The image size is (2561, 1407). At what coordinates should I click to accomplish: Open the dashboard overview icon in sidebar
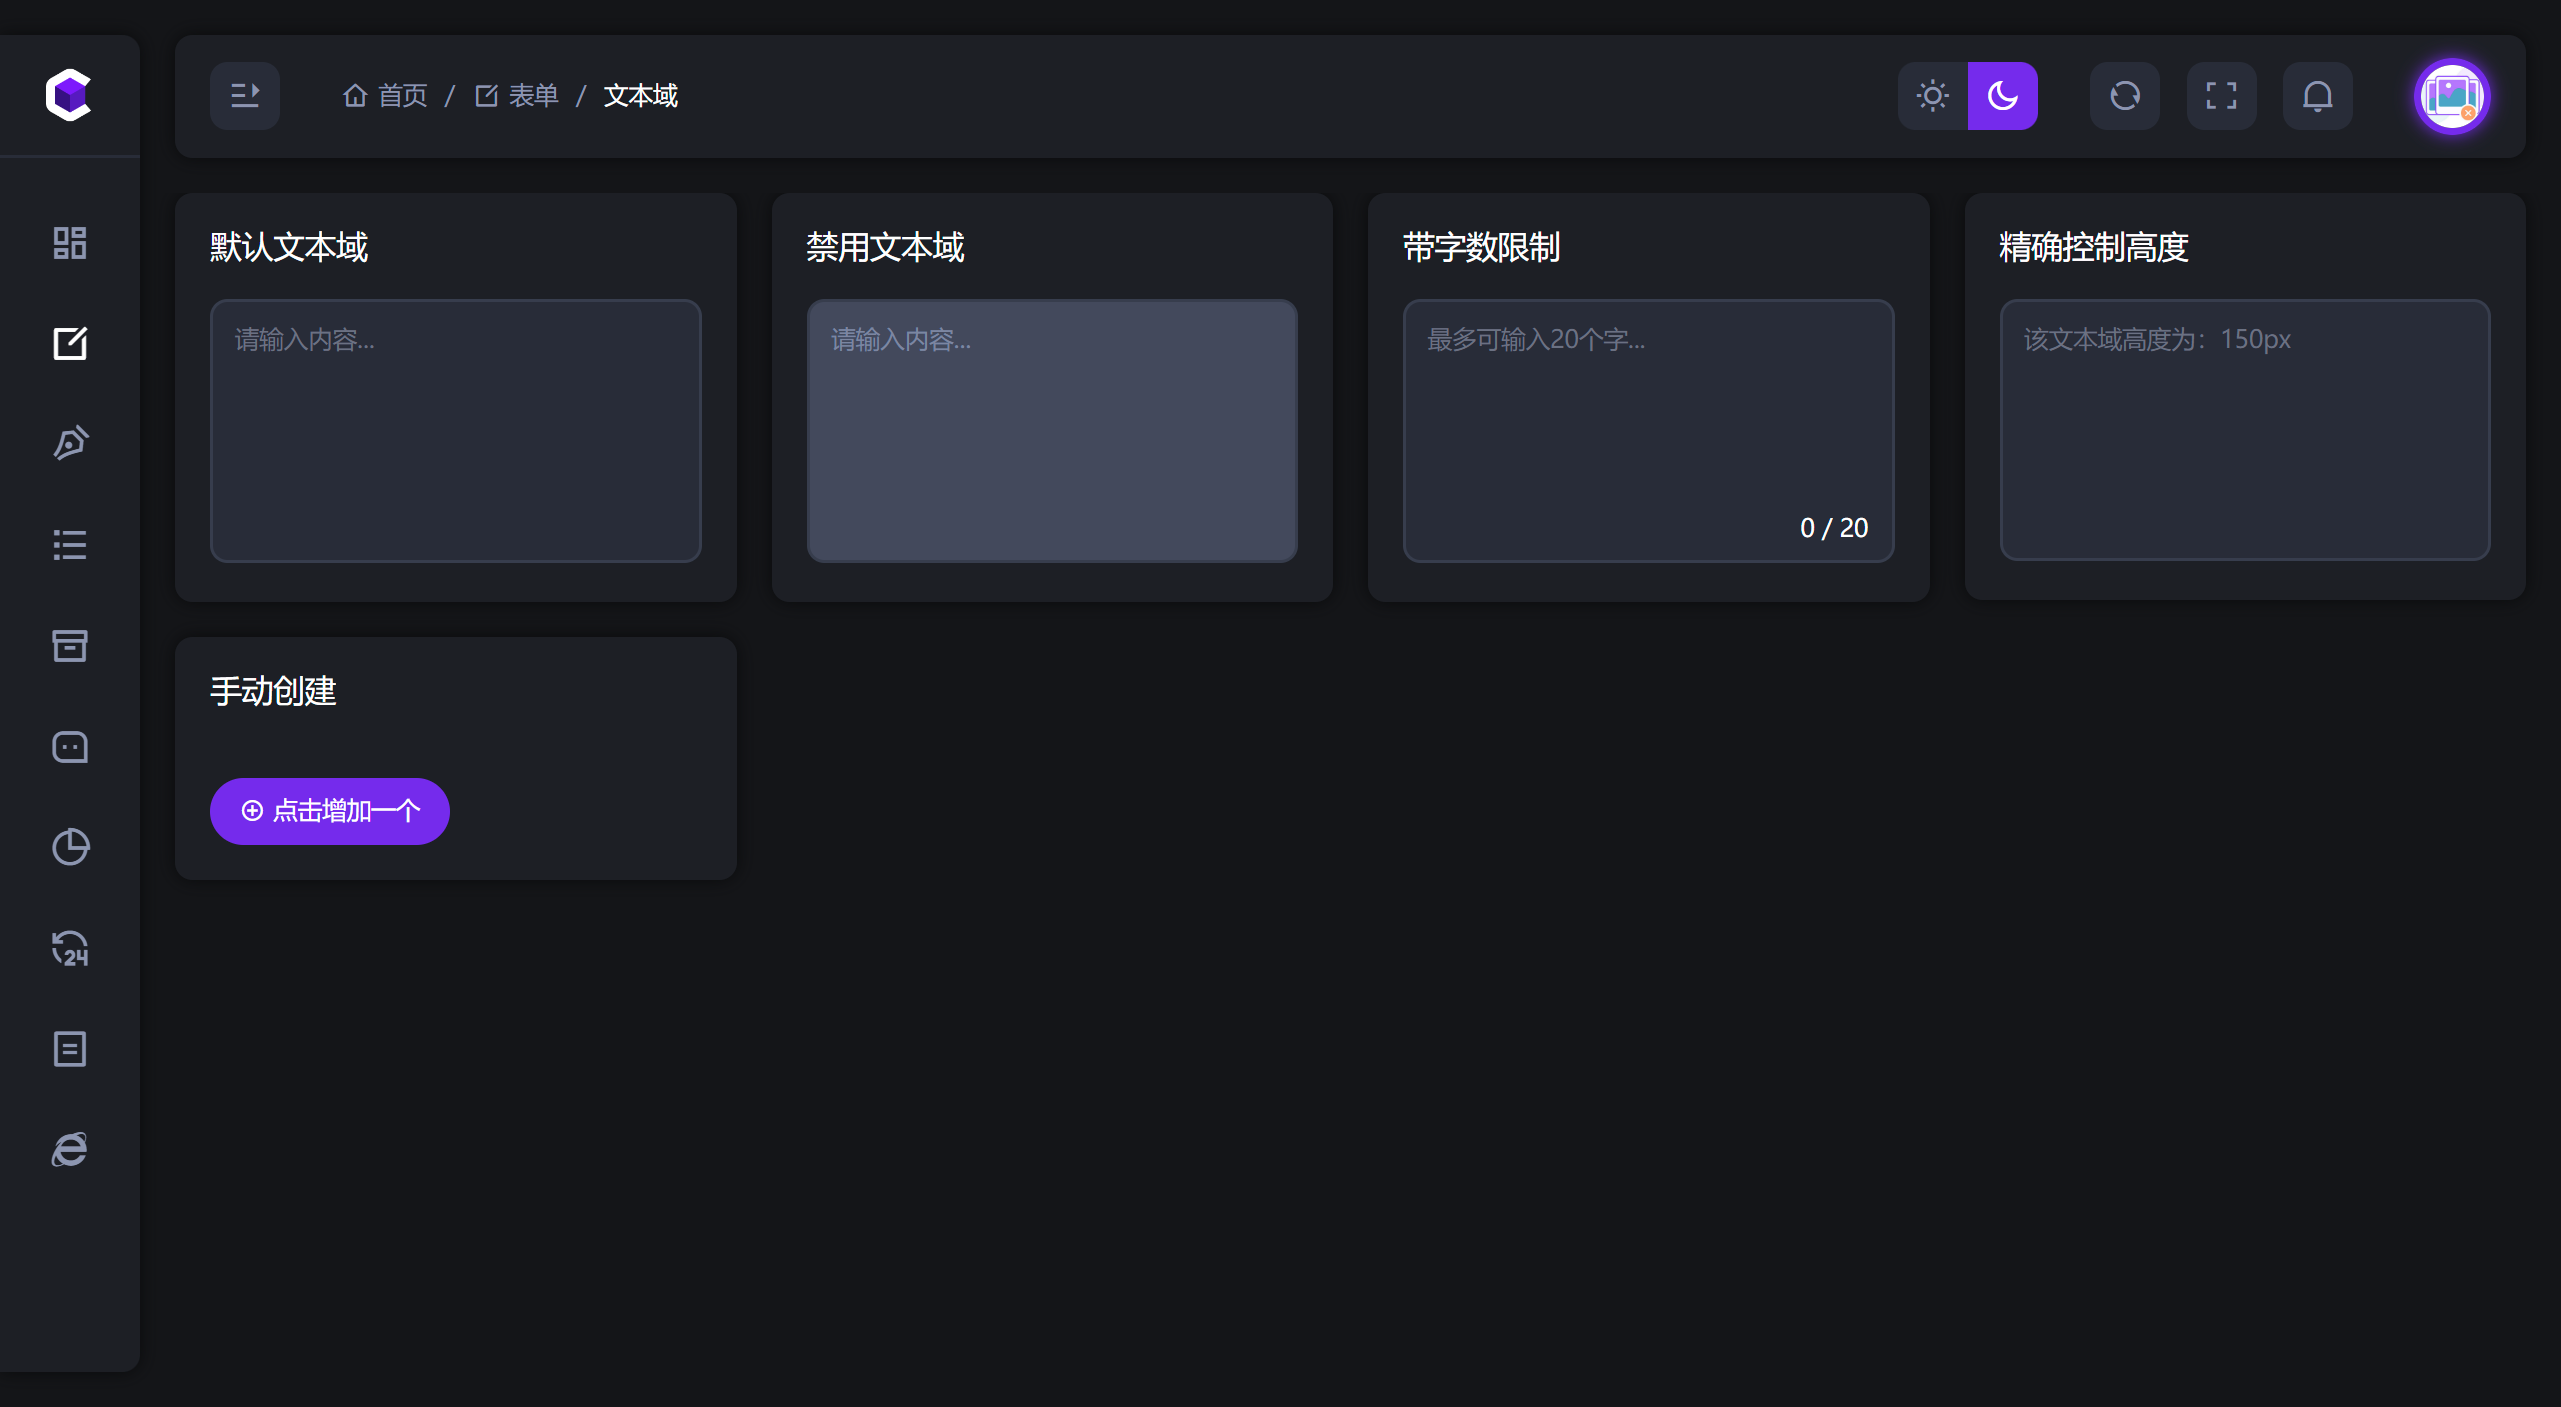coord(69,242)
